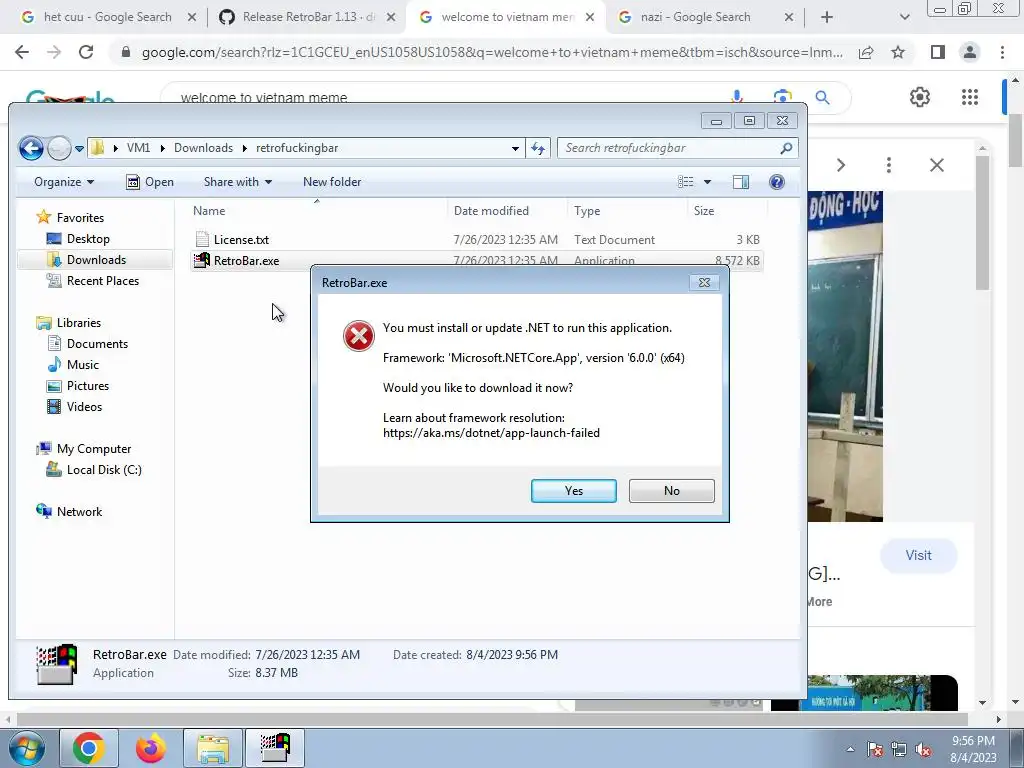Open the Music library

(73, 364)
